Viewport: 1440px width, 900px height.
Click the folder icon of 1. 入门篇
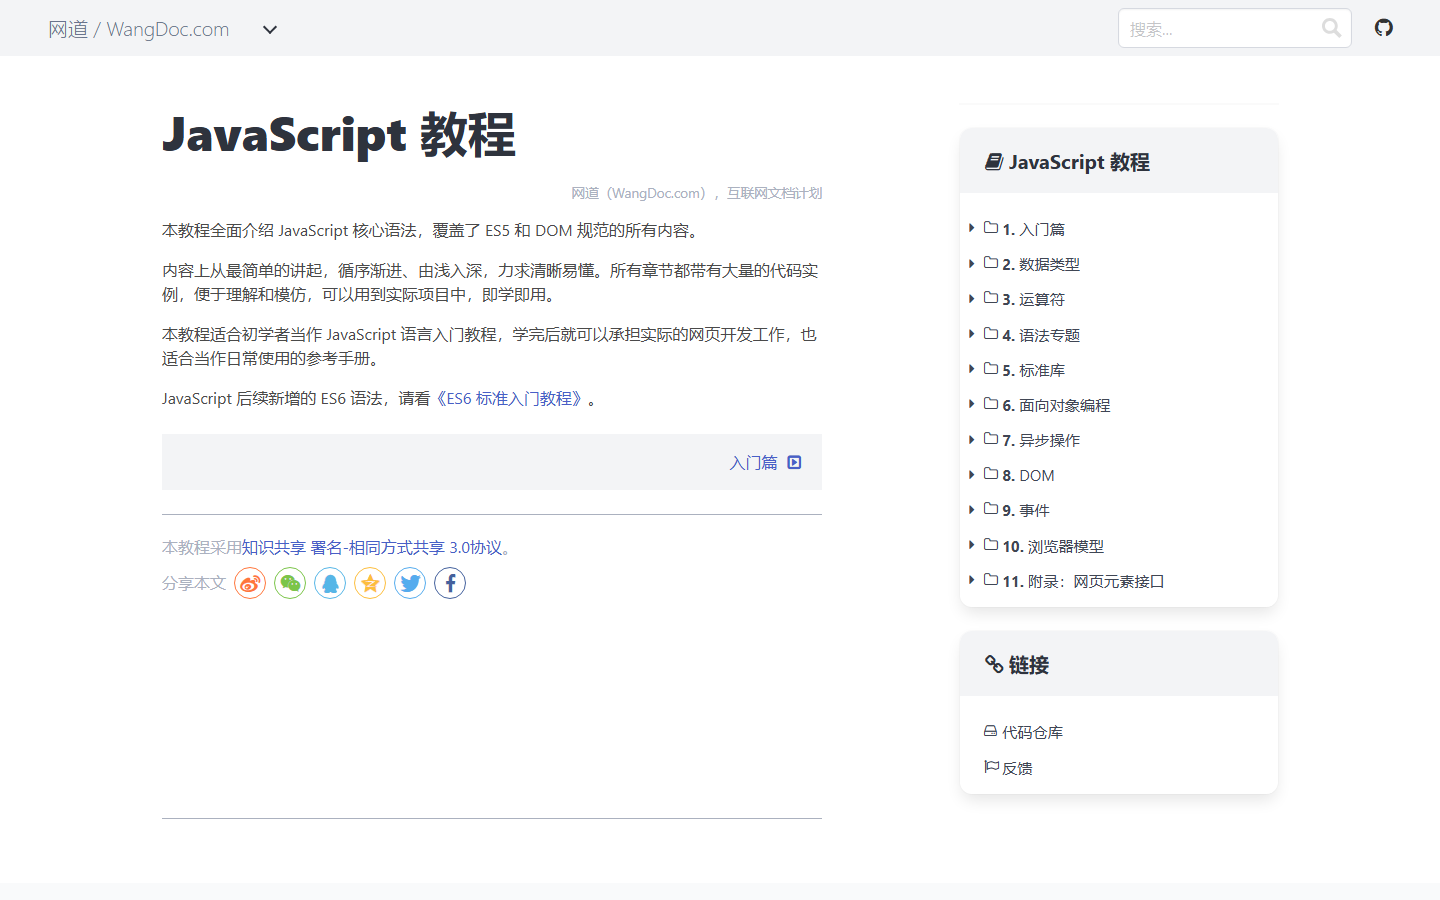pyautogui.click(x=991, y=228)
